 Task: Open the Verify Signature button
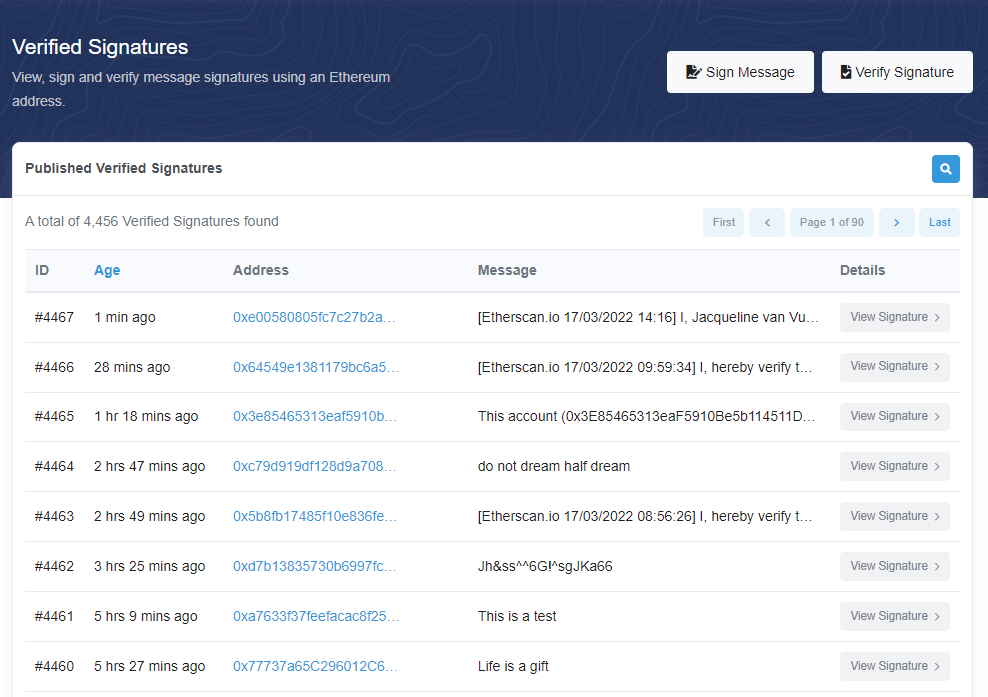897,72
